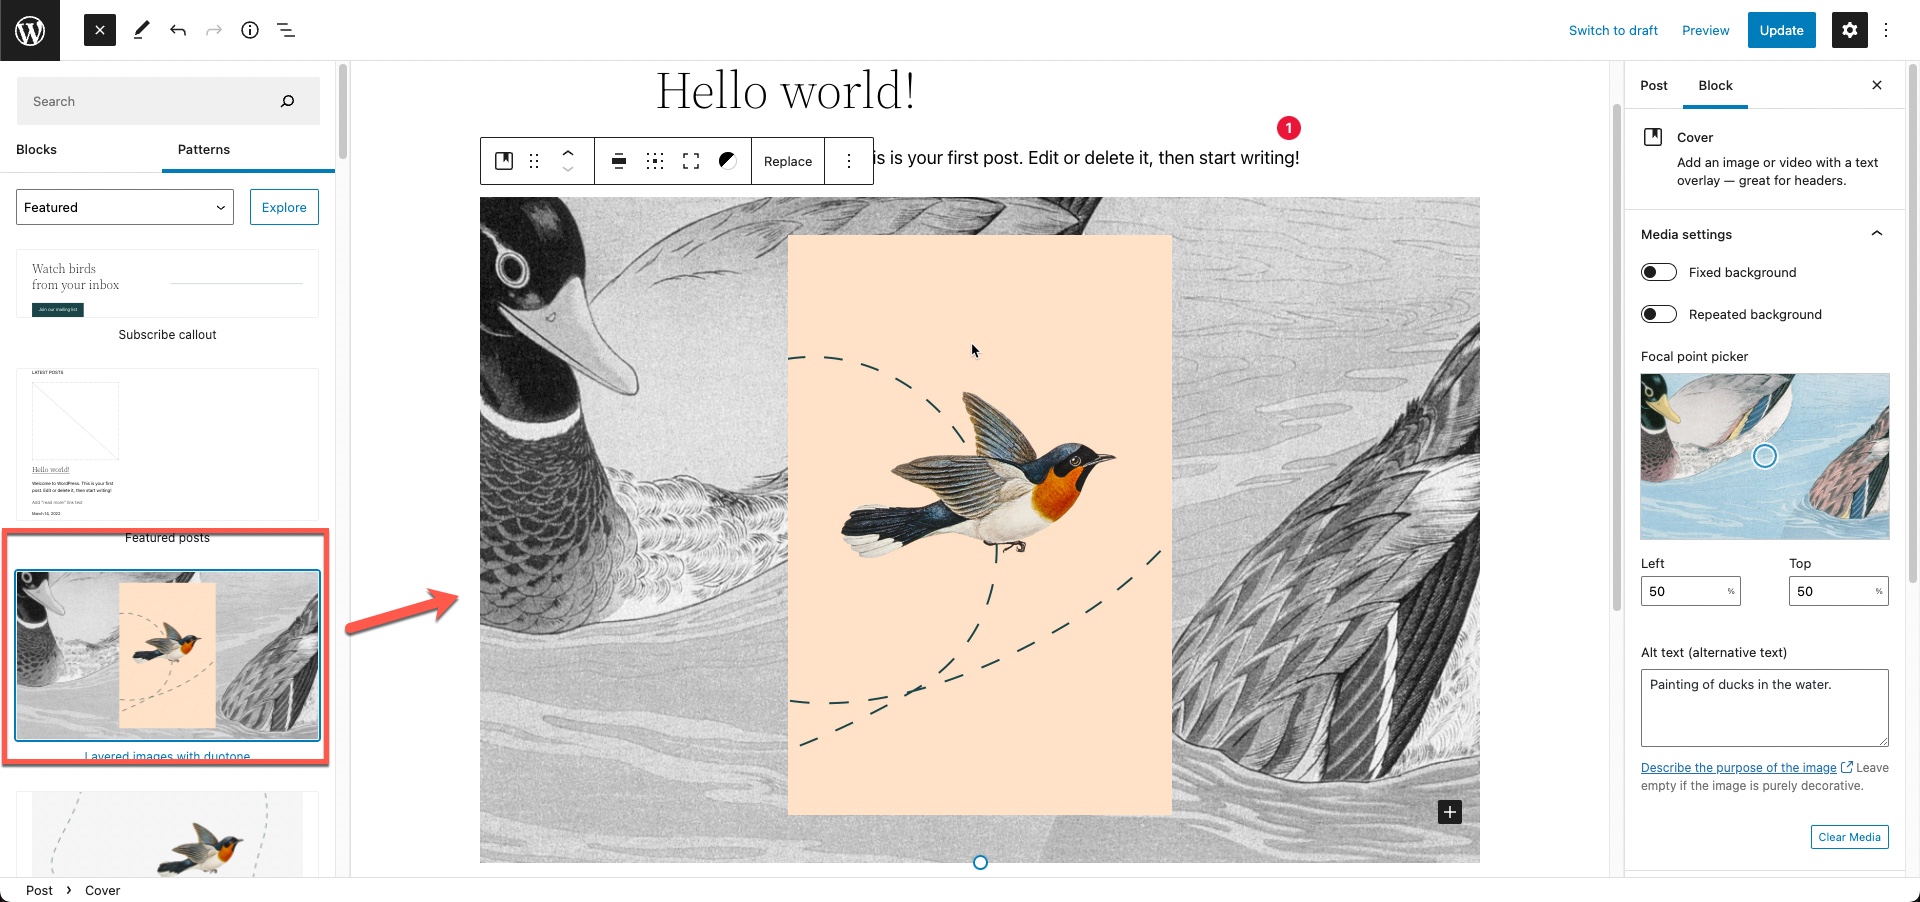Switch to the Post tab
The image size is (1920, 902).
(x=1654, y=86)
